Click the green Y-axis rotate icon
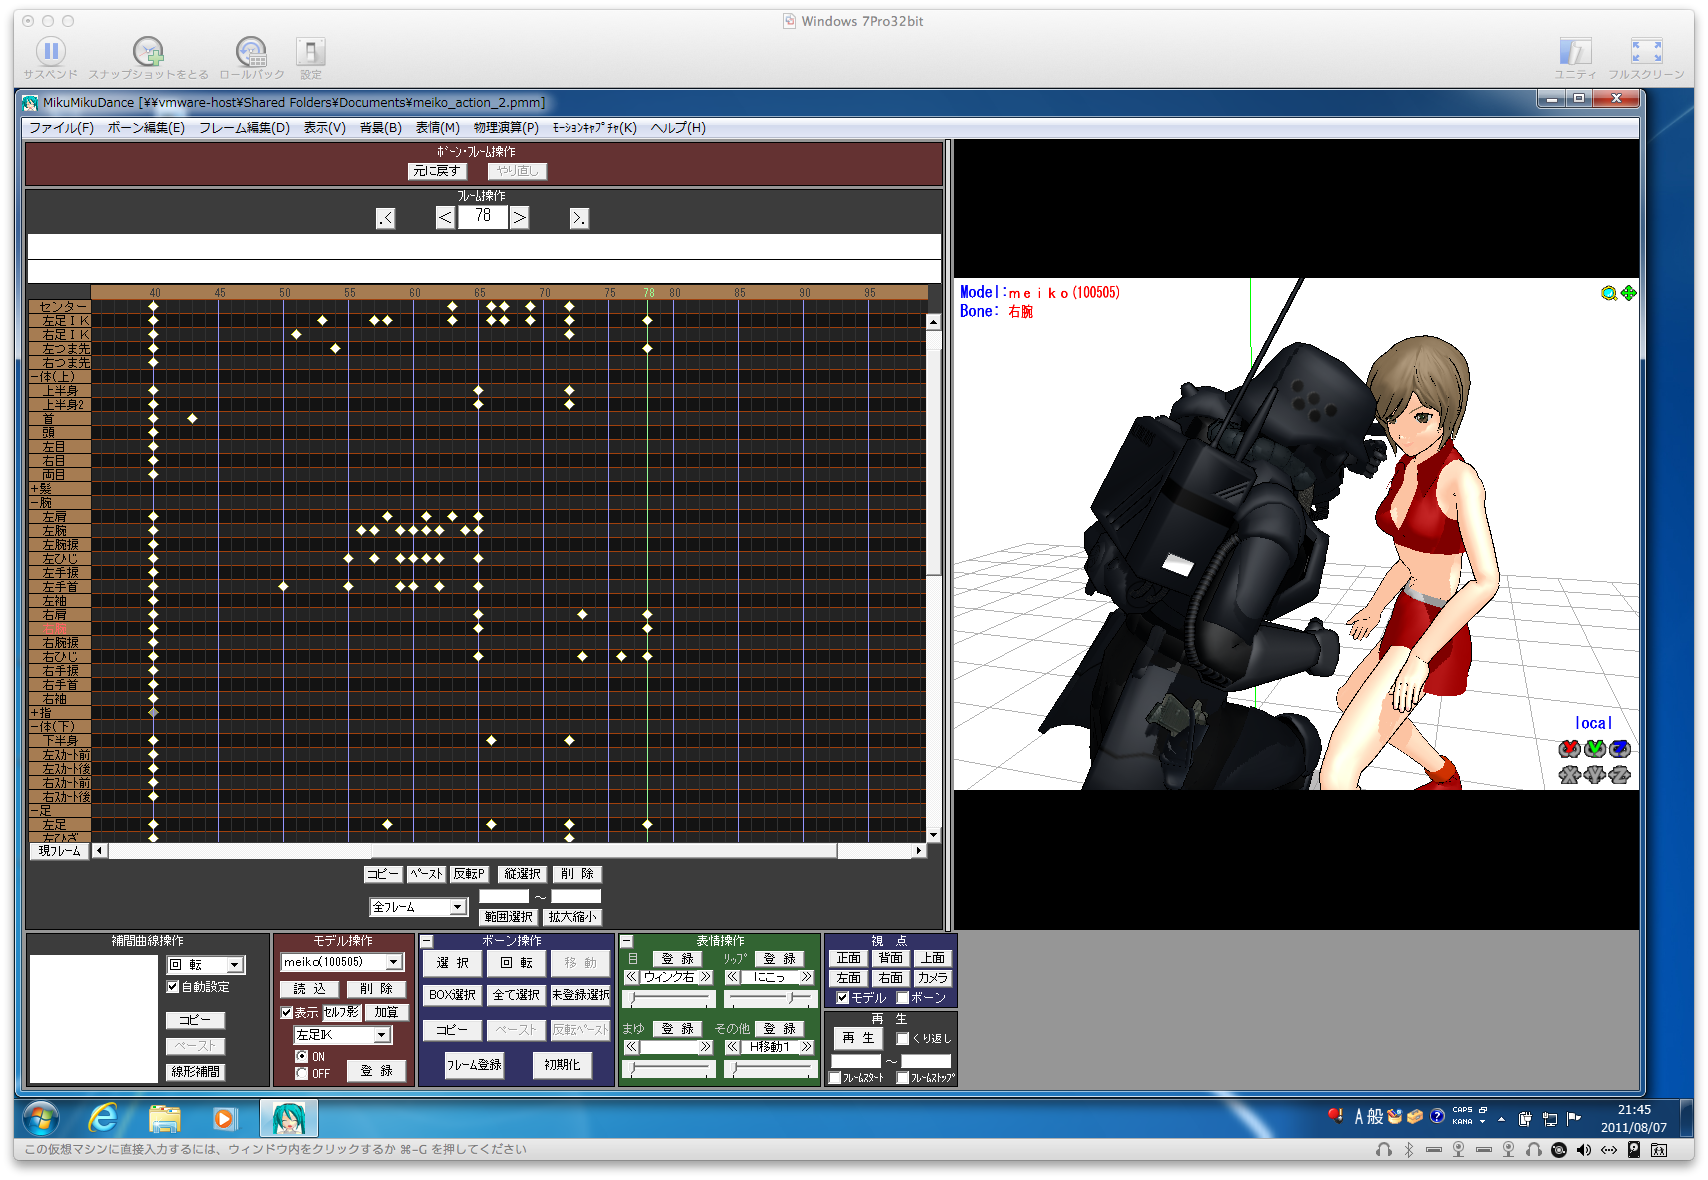1708x1180 pixels. tap(1595, 749)
